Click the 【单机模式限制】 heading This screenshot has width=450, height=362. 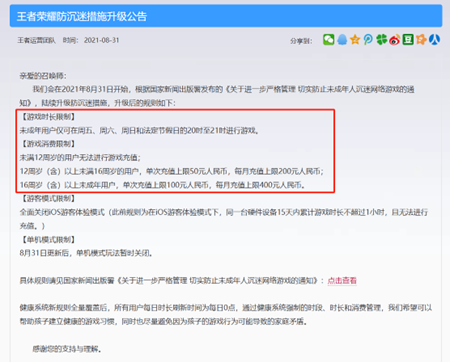(x=49, y=239)
